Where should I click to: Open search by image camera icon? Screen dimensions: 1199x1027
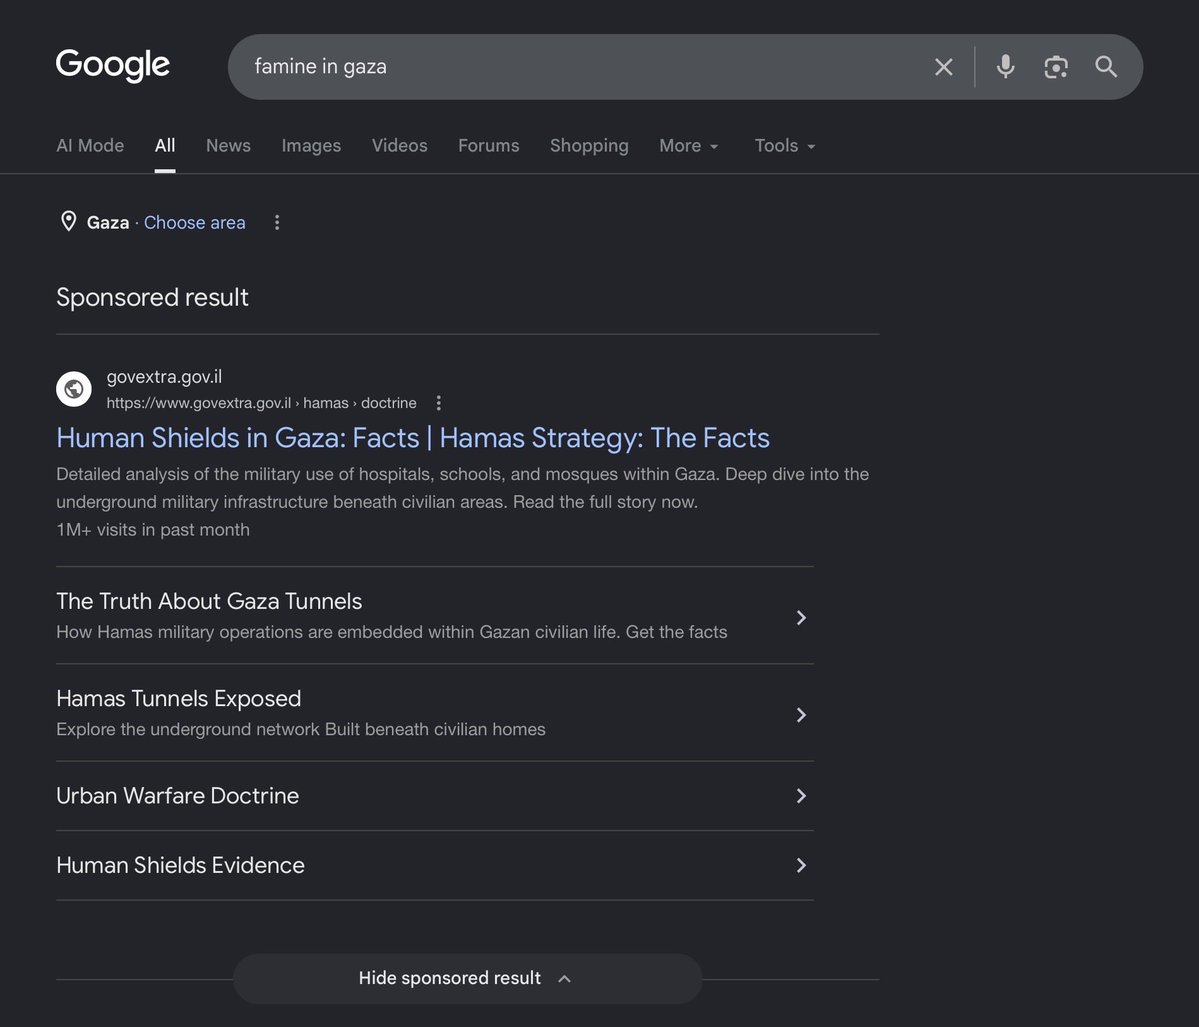click(x=1056, y=67)
